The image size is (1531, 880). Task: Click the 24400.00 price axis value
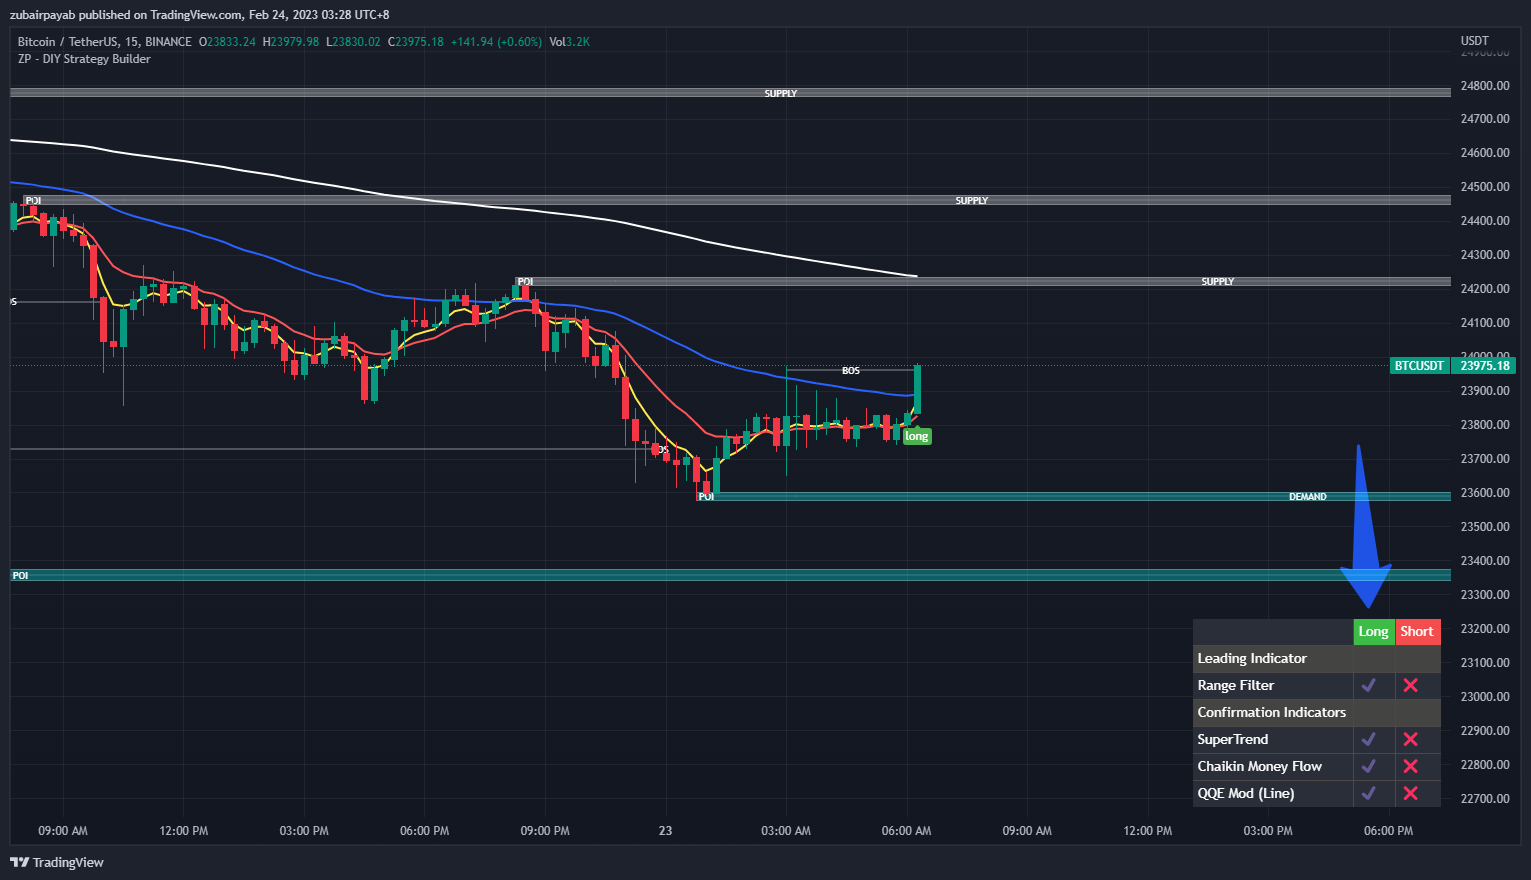pos(1485,221)
